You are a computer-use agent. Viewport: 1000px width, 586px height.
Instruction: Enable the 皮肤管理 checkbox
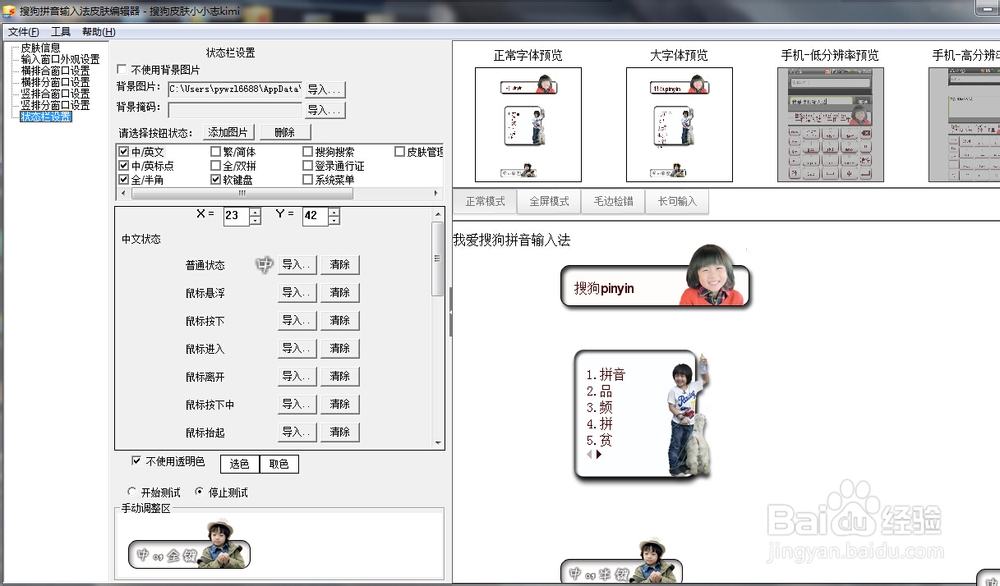point(399,152)
